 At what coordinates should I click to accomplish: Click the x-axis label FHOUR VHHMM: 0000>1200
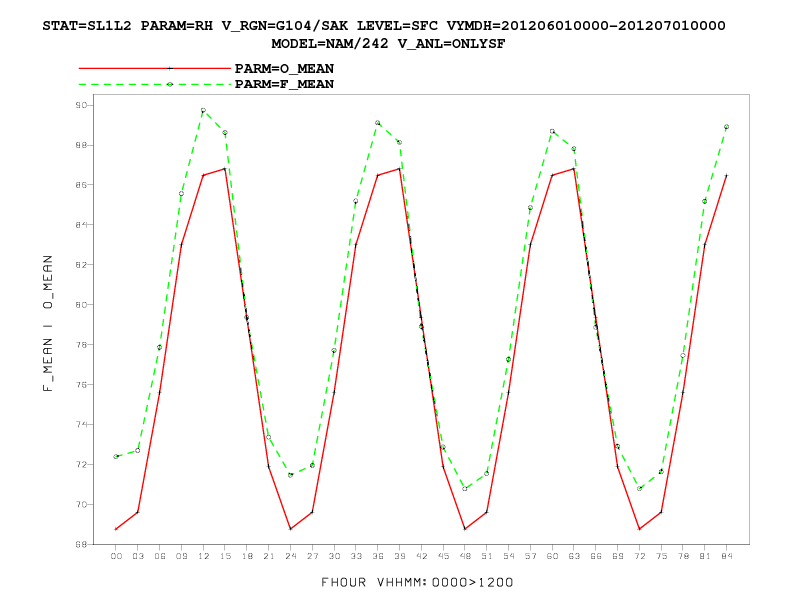(x=417, y=583)
